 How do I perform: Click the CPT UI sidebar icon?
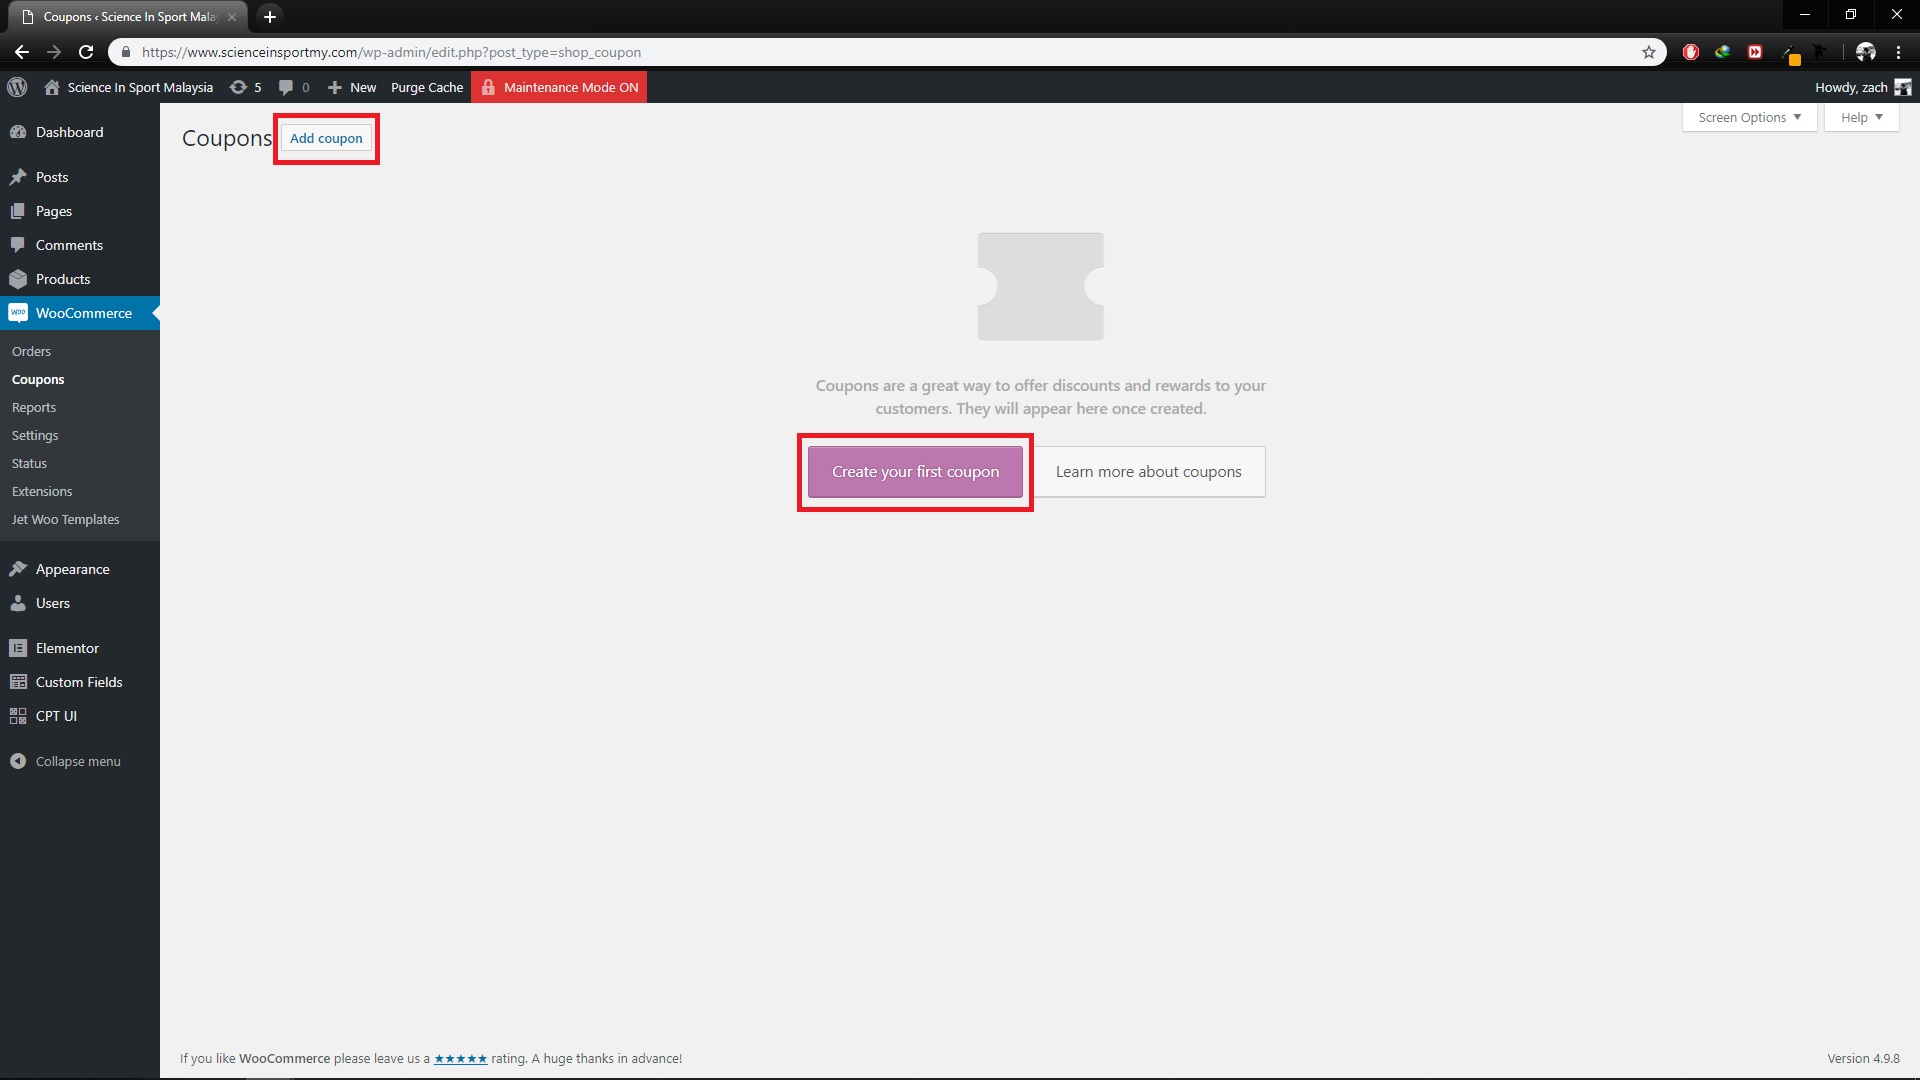click(18, 716)
